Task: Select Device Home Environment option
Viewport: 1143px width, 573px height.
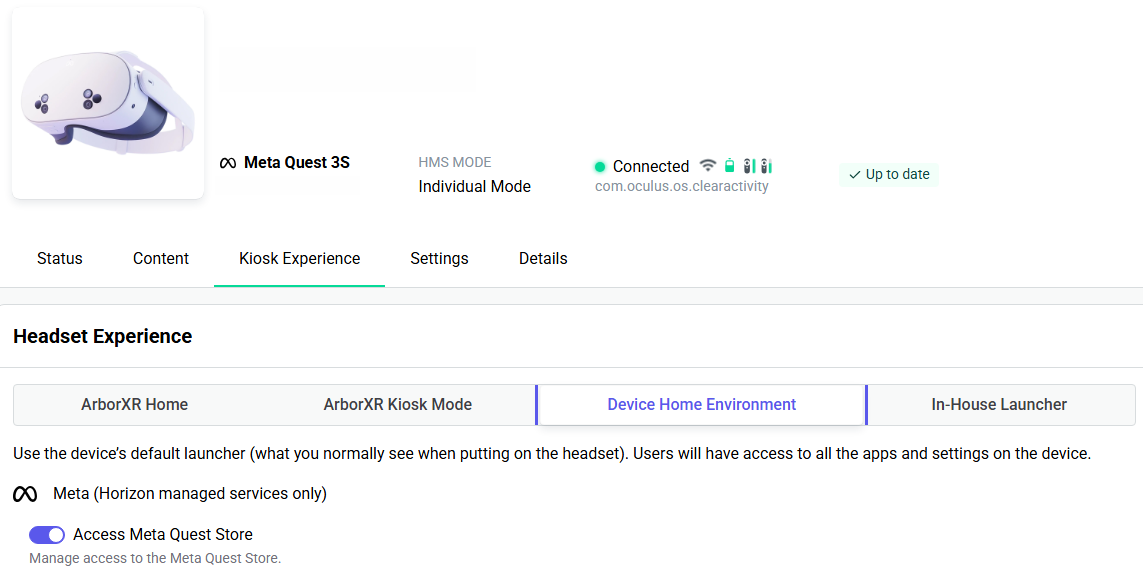Action: (702, 405)
